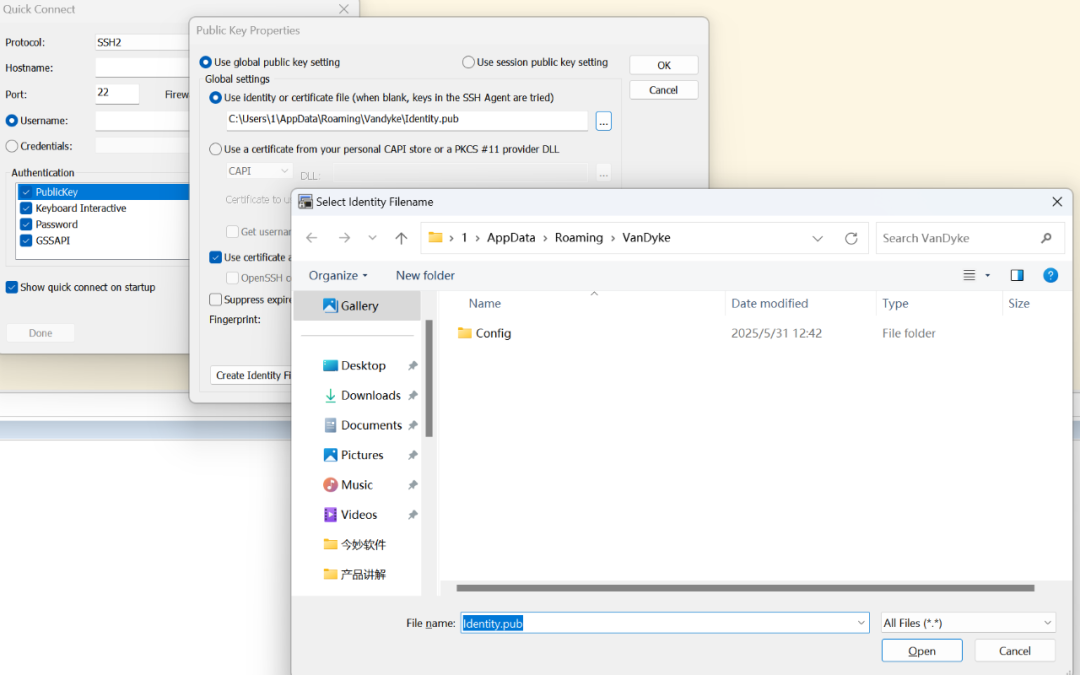This screenshot has height=675, width=1080.
Task: Expand the File name dropdown arrow
Action: tap(861, 623)
